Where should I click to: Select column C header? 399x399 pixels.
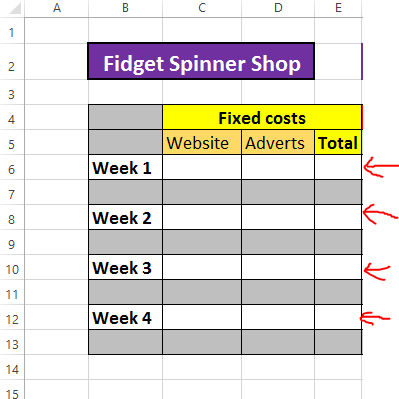pyautogui.click(x=202, y=8)
